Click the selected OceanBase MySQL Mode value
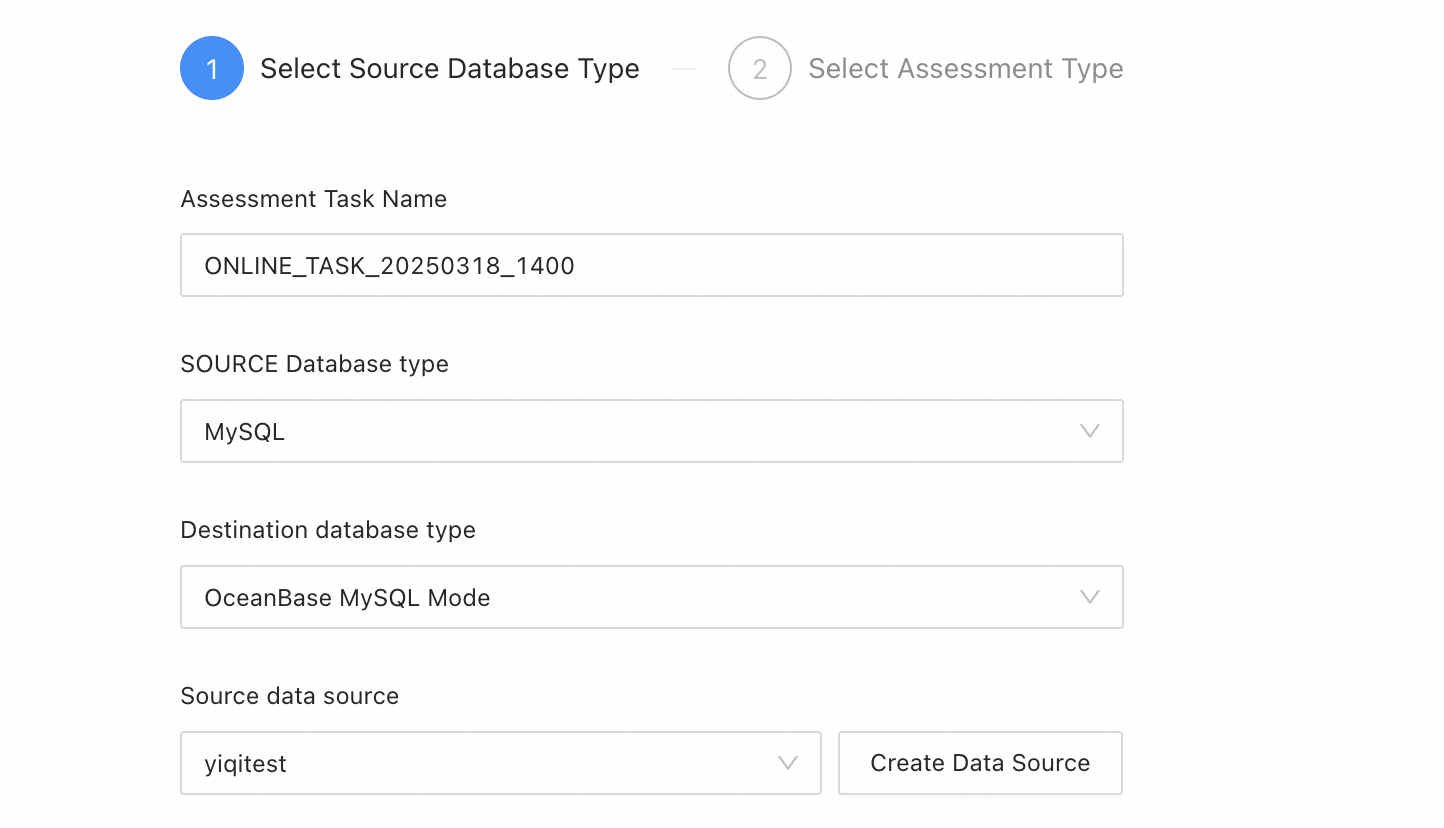This screenshot has width=1444, height=828. point(347,598)
